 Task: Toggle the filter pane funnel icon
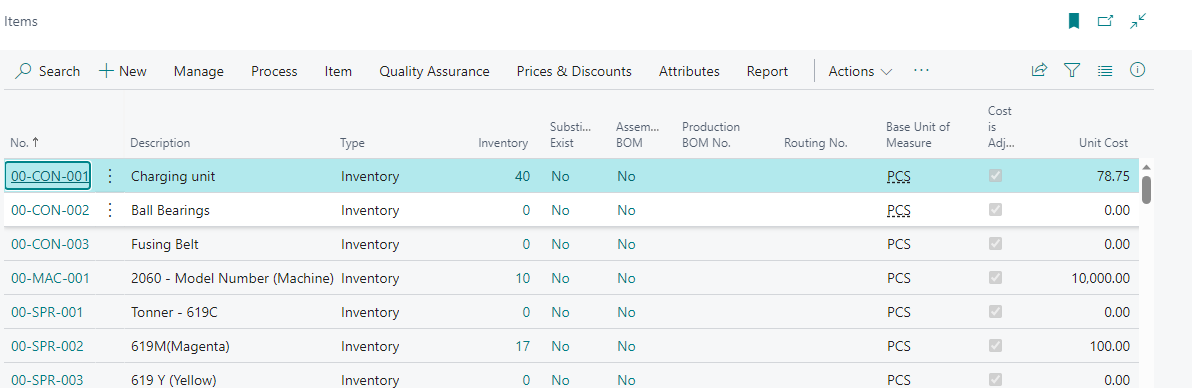(1072, 70)
